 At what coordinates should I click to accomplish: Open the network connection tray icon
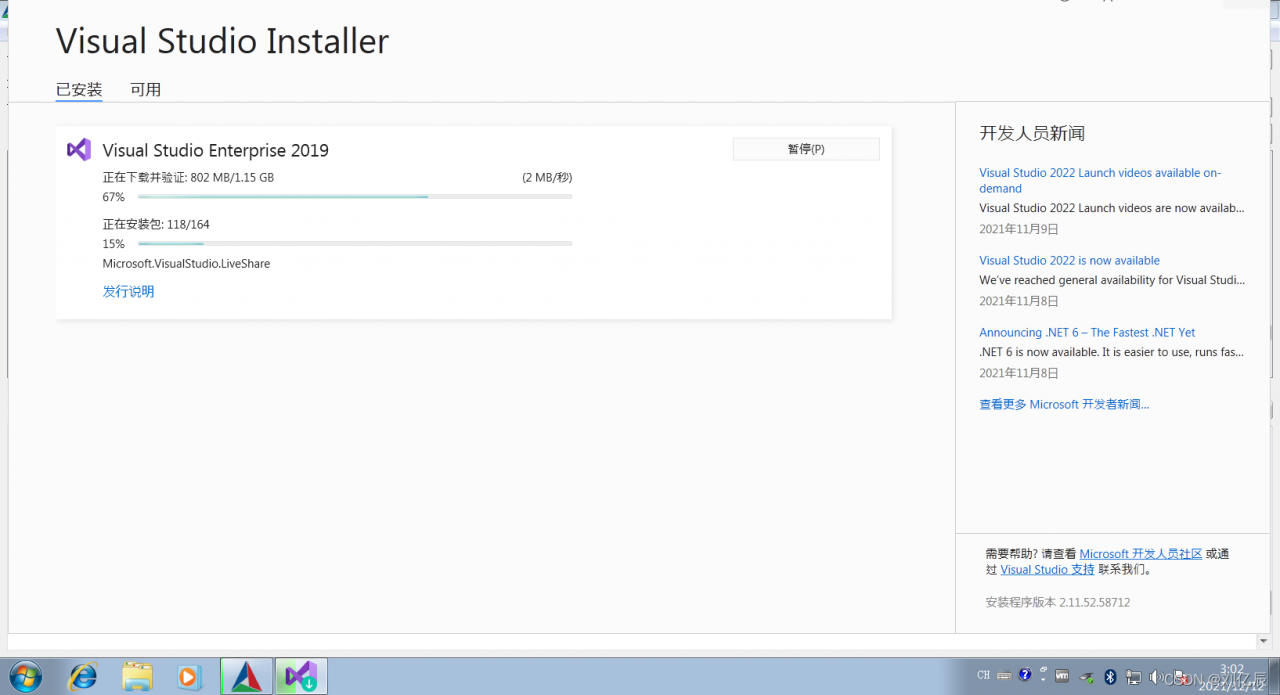coord(1133,677)
